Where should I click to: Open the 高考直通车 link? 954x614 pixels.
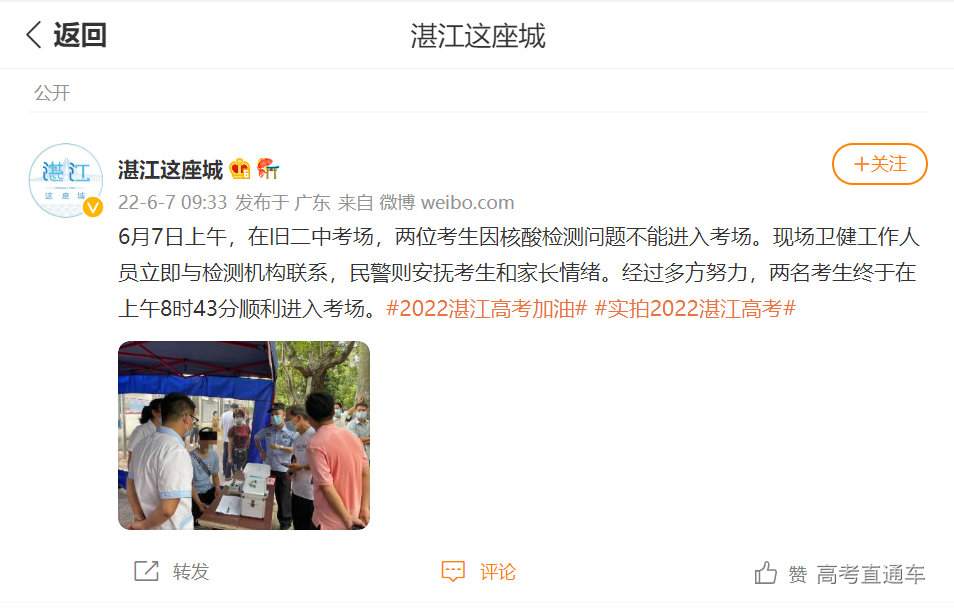(871, 574)
